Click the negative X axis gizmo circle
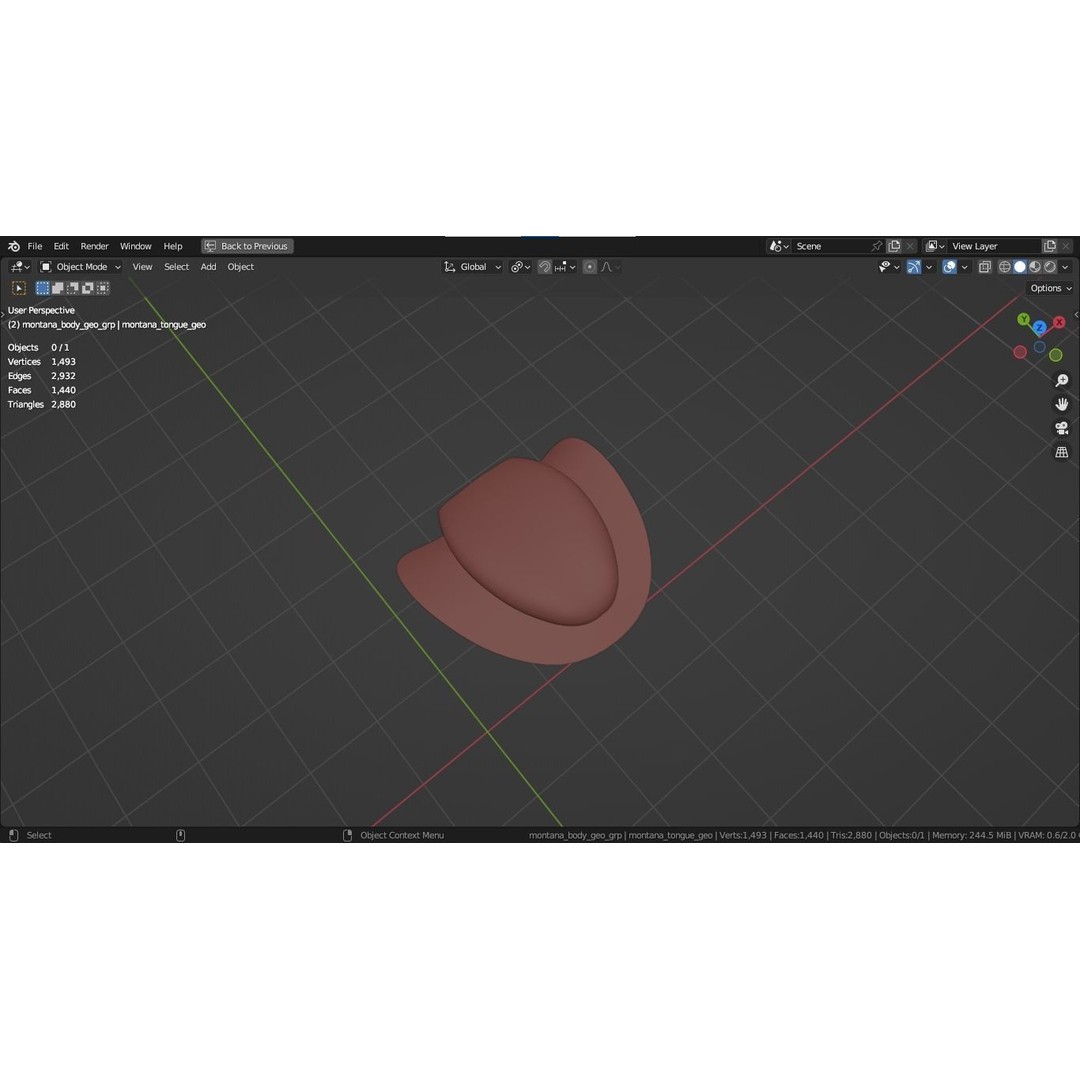Viewport: 1080px width, 1080px height. 1020,352
